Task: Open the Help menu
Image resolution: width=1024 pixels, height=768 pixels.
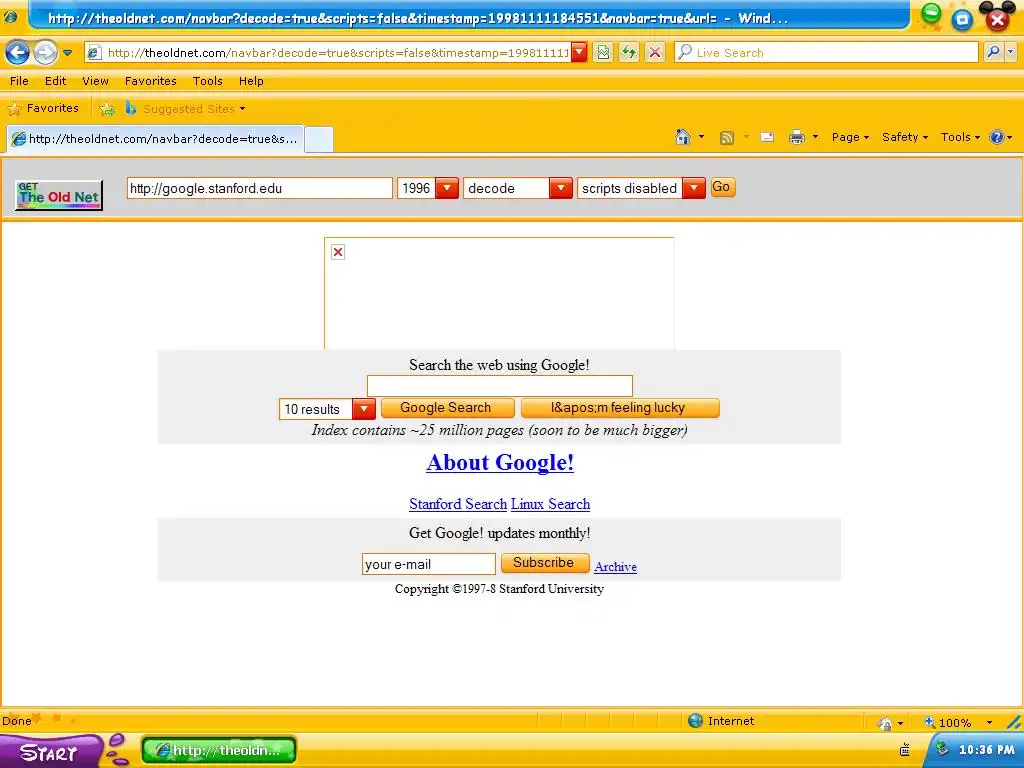Action: pos(251,81)
